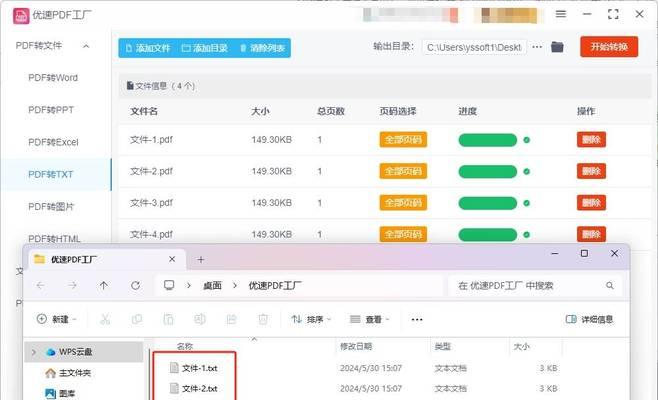Image resolution: width=658 pixels, height=400 pixels.
Task: Click the progress bar of 文件-2.pdf
Action: tap(488, 171)
